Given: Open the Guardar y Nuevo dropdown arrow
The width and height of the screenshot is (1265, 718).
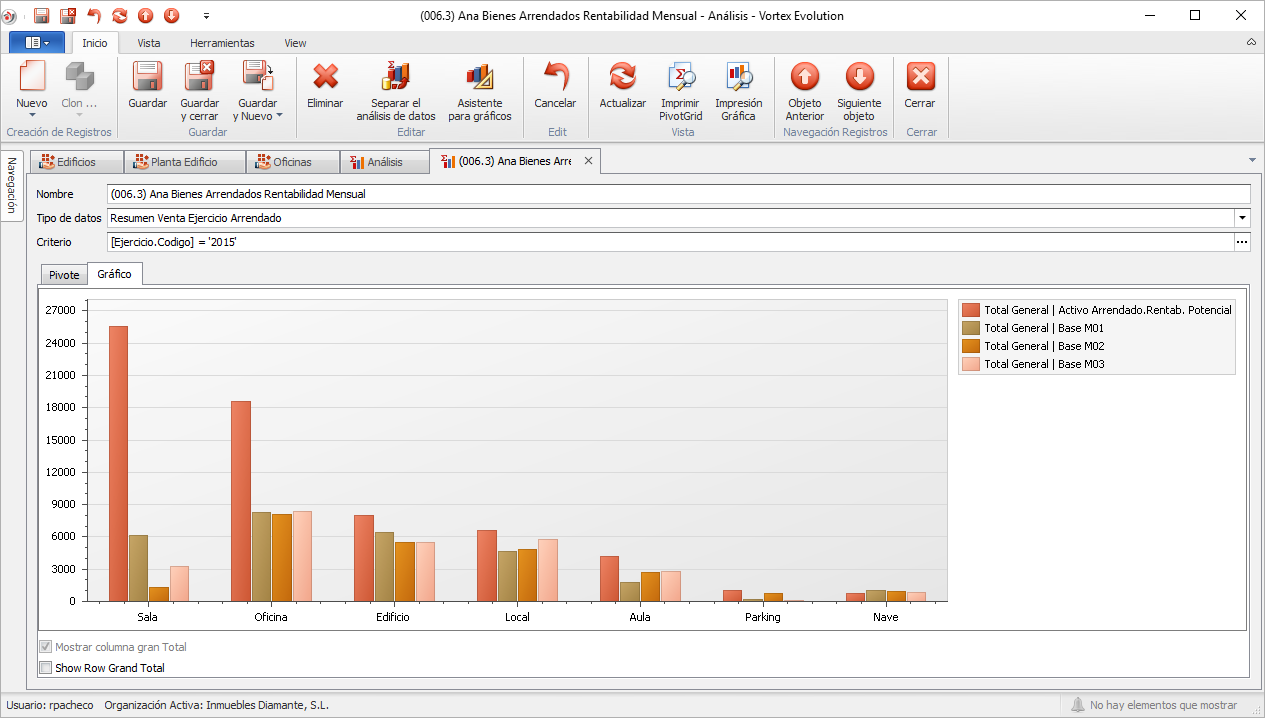Looking at the screenshot, I should (279, 116).
